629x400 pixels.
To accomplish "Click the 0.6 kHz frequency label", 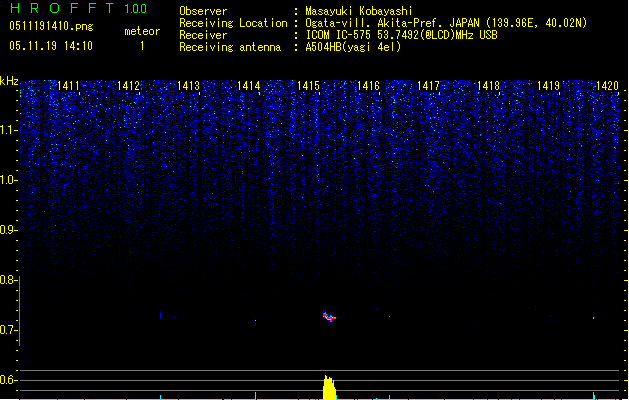I will [x=8, y=380].
